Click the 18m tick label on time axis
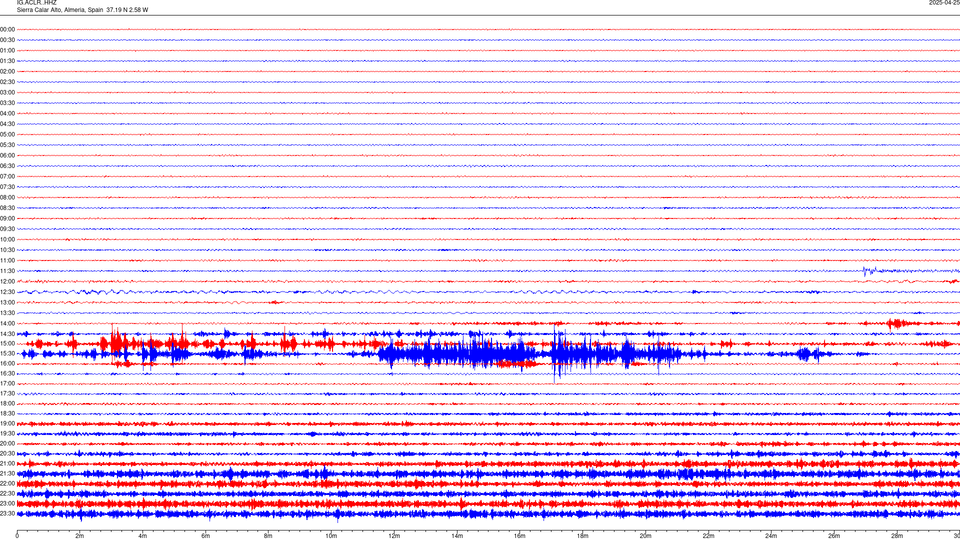Screen dimensions: 960x540 pos(583,536)
